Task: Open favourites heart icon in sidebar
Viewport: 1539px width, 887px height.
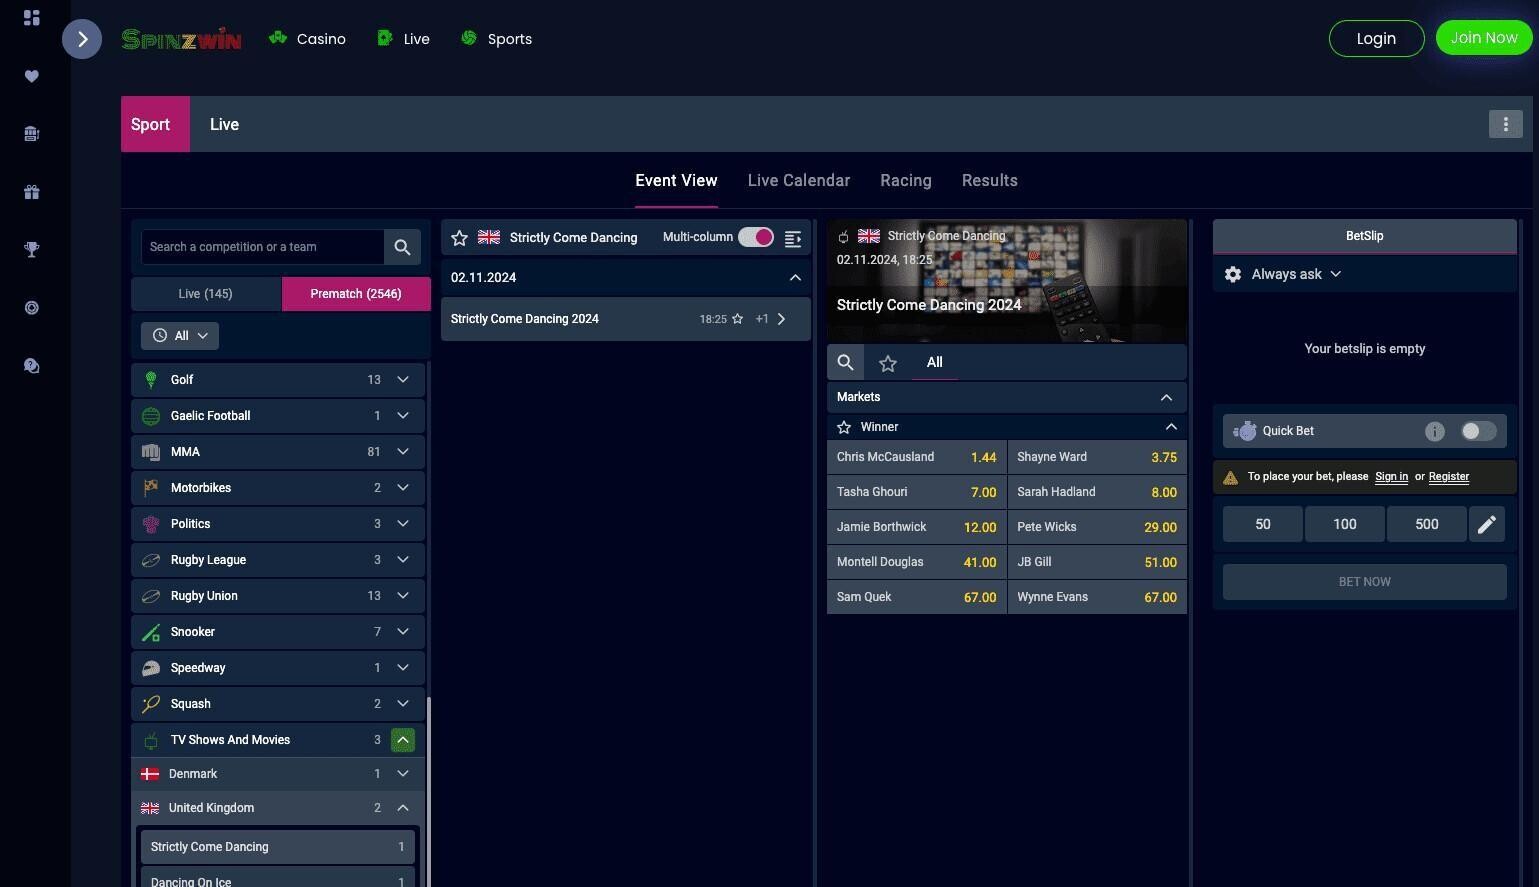Action: (x=32, y=76)
